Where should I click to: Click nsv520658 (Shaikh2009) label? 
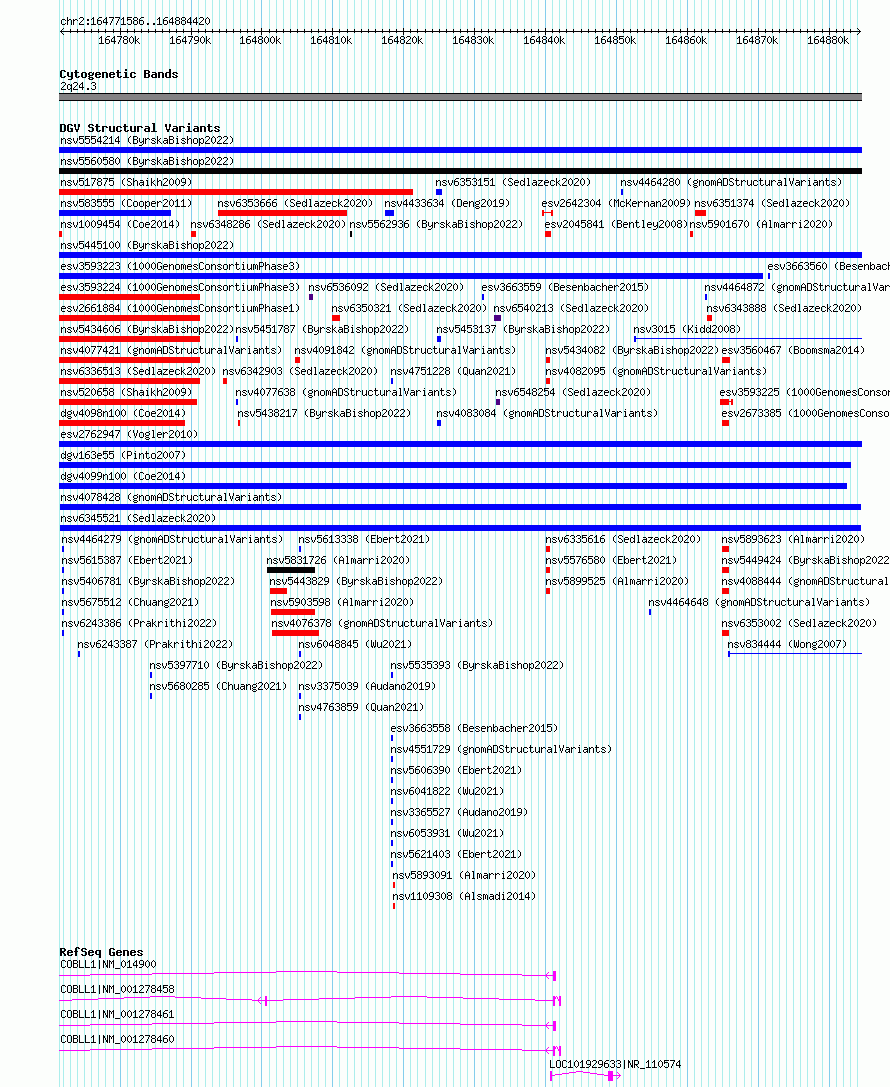pyautogui.click(x=126, y=392)
